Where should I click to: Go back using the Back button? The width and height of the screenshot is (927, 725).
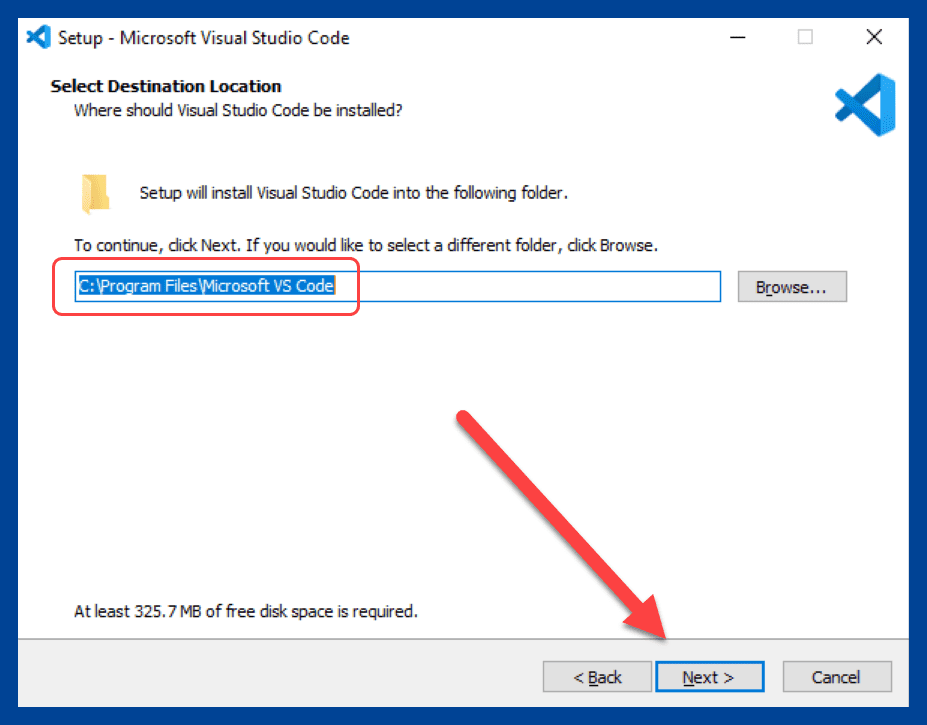pos(596,676)
